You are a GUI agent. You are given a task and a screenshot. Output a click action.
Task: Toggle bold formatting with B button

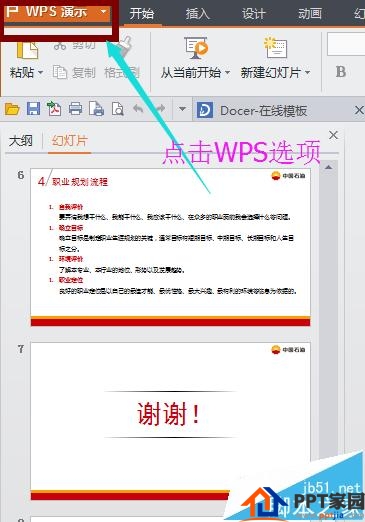[341, 72]
